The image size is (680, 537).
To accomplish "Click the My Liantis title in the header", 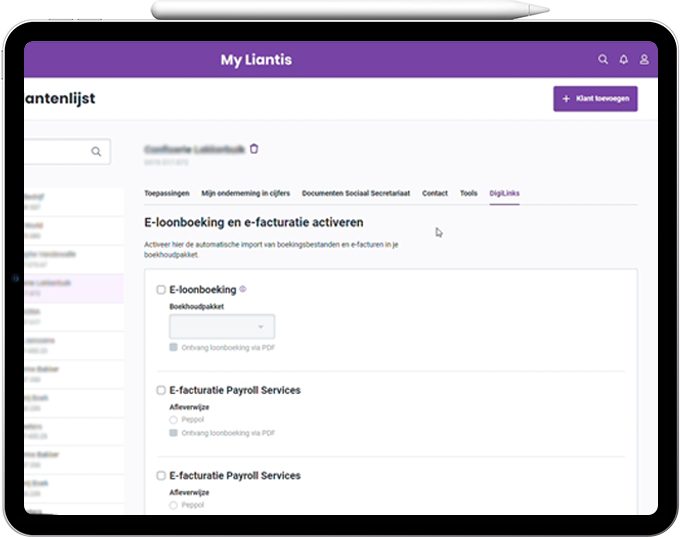I will pyautogui.click(x=256, y=60).
